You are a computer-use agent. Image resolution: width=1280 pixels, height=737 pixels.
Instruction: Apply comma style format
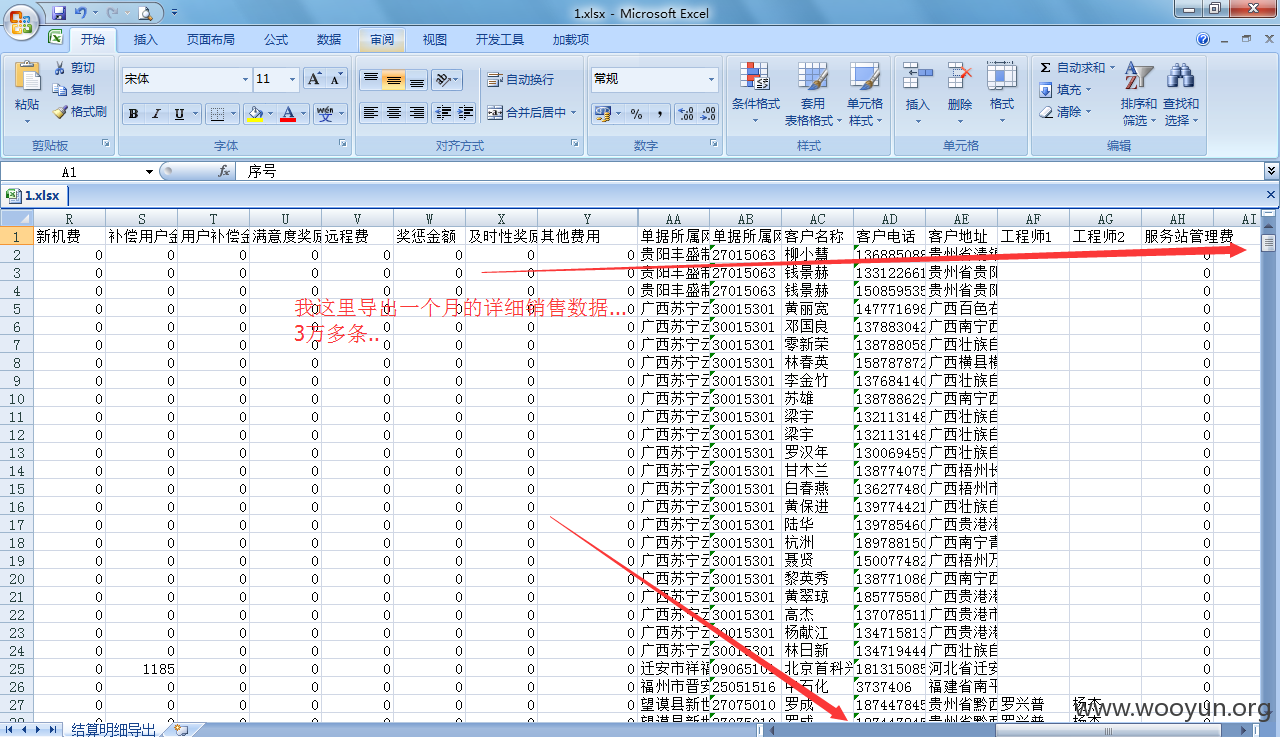click(x=660, y=114)
